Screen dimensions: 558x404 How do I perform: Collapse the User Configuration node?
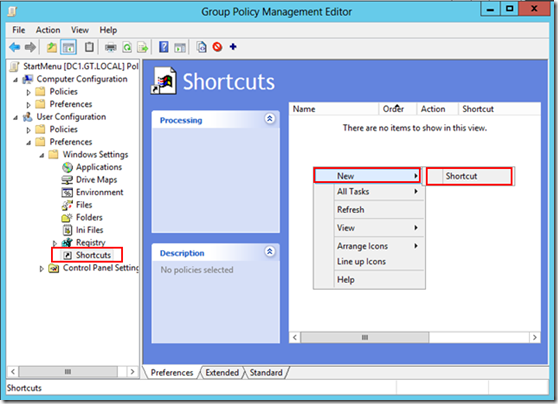(x=15, y=118)
